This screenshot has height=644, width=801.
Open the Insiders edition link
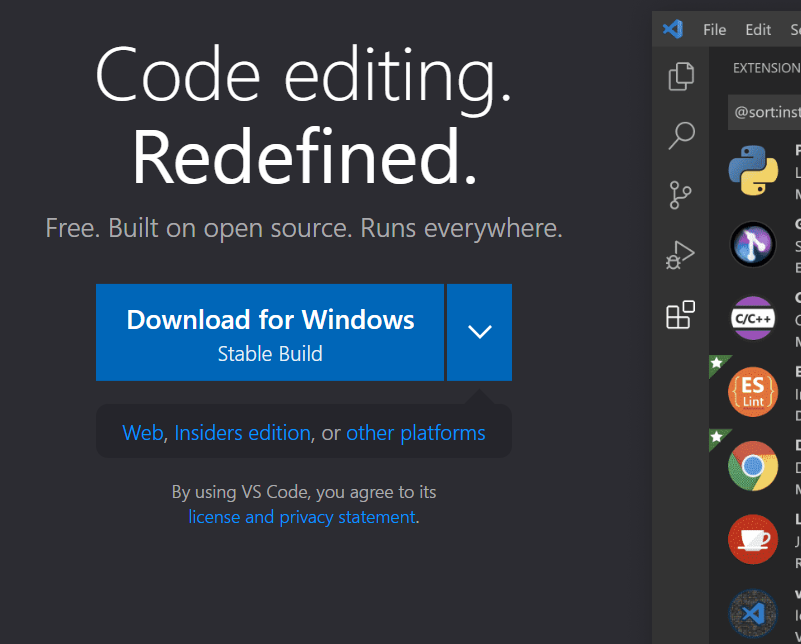(x=243, y=433)
